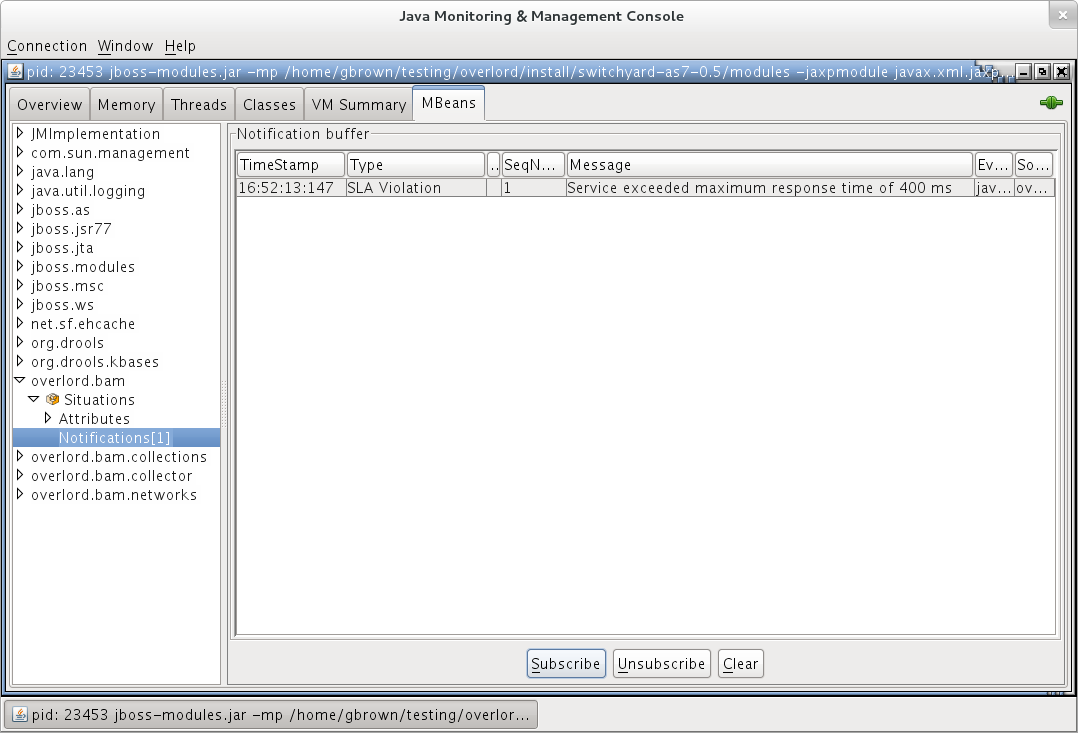Switch to the Threads tab
This screenshot has width=1078, height=733.
(x=199, y=105)
